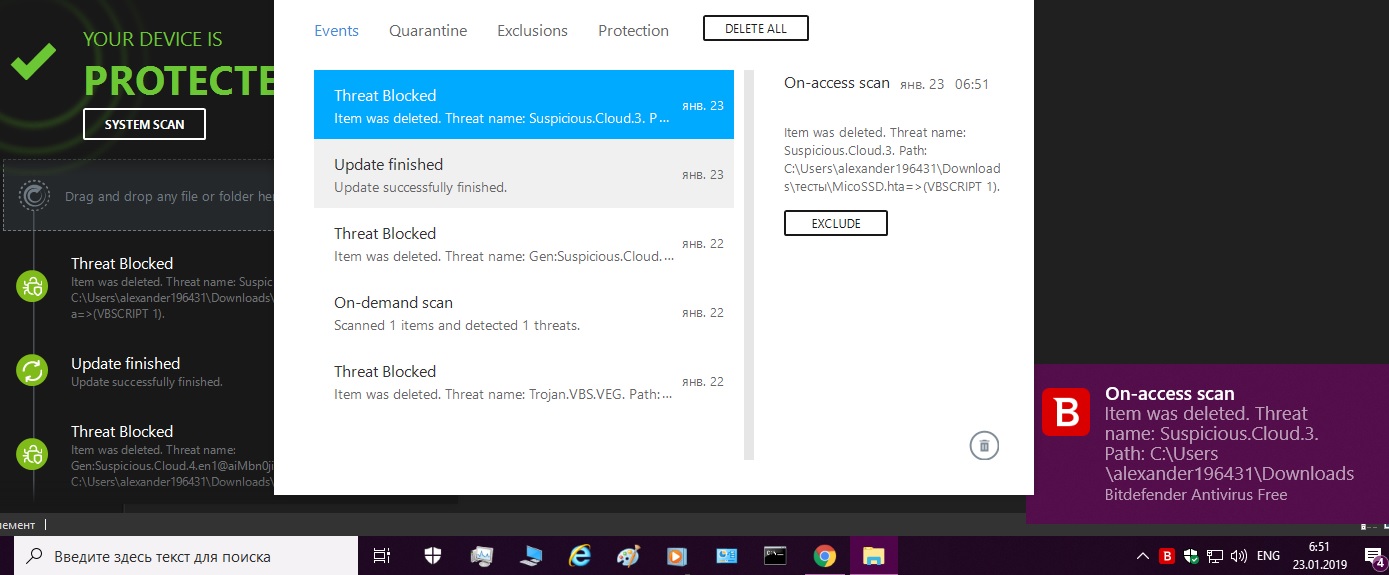Click the events list vertical scrollbar
Image resolution: width=1389 pixels, height=575 pixels.
[x=749, y=265]
